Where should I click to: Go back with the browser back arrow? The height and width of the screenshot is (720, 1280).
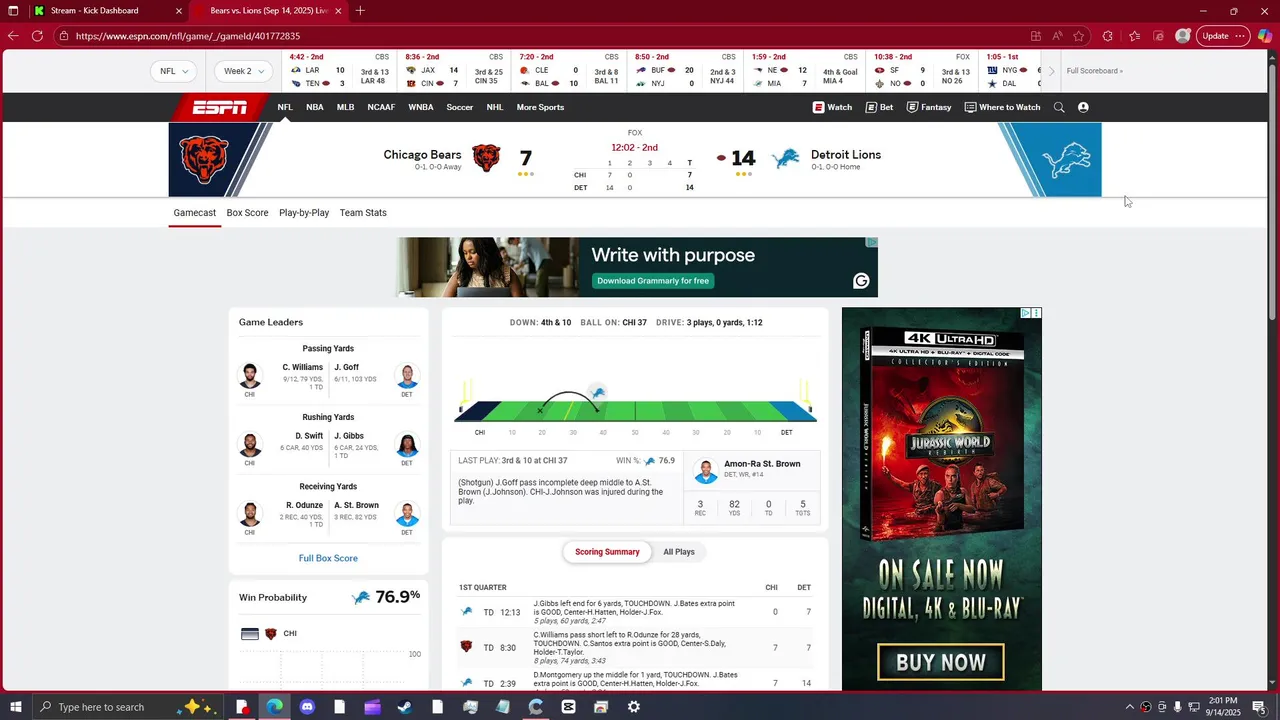pos(12,36)
